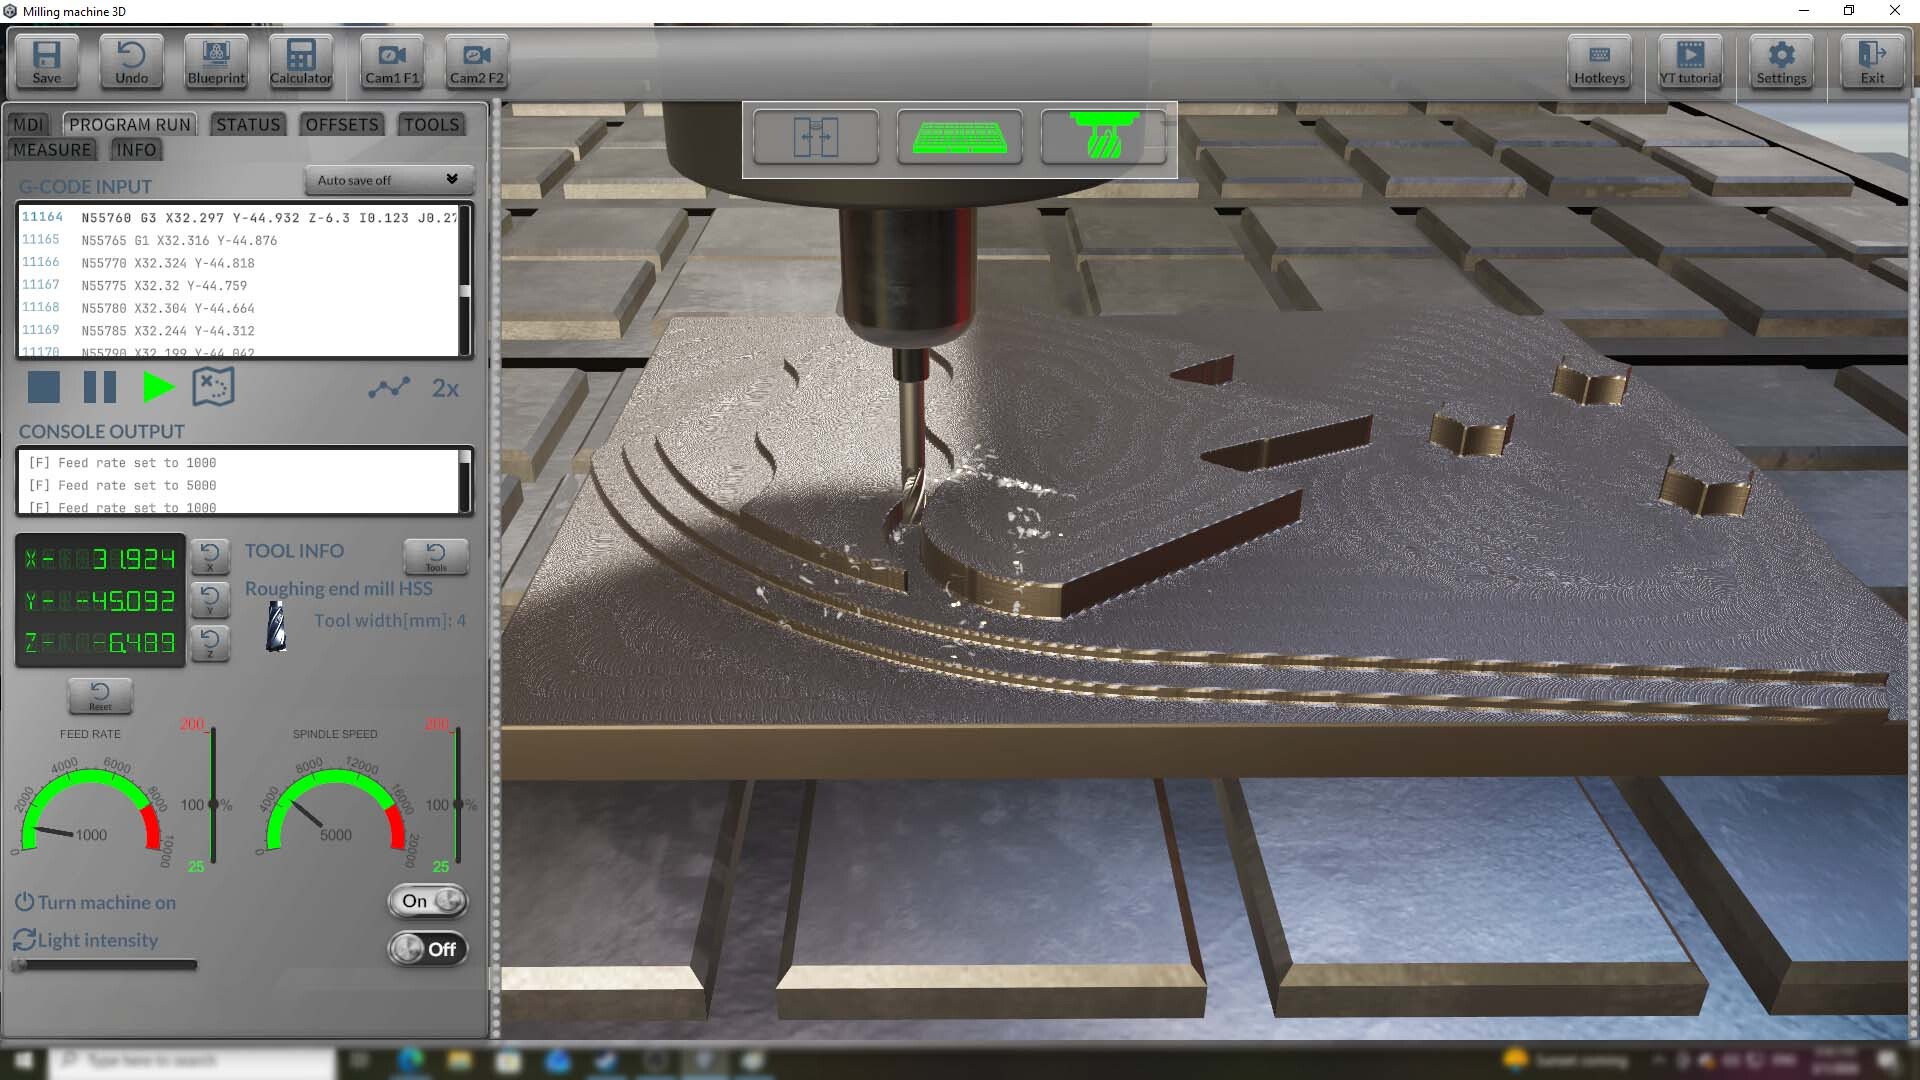The height and width of the screenshot is (1080, 1920).
Task: Open the MEASURE tab
Action: [52, 150]
